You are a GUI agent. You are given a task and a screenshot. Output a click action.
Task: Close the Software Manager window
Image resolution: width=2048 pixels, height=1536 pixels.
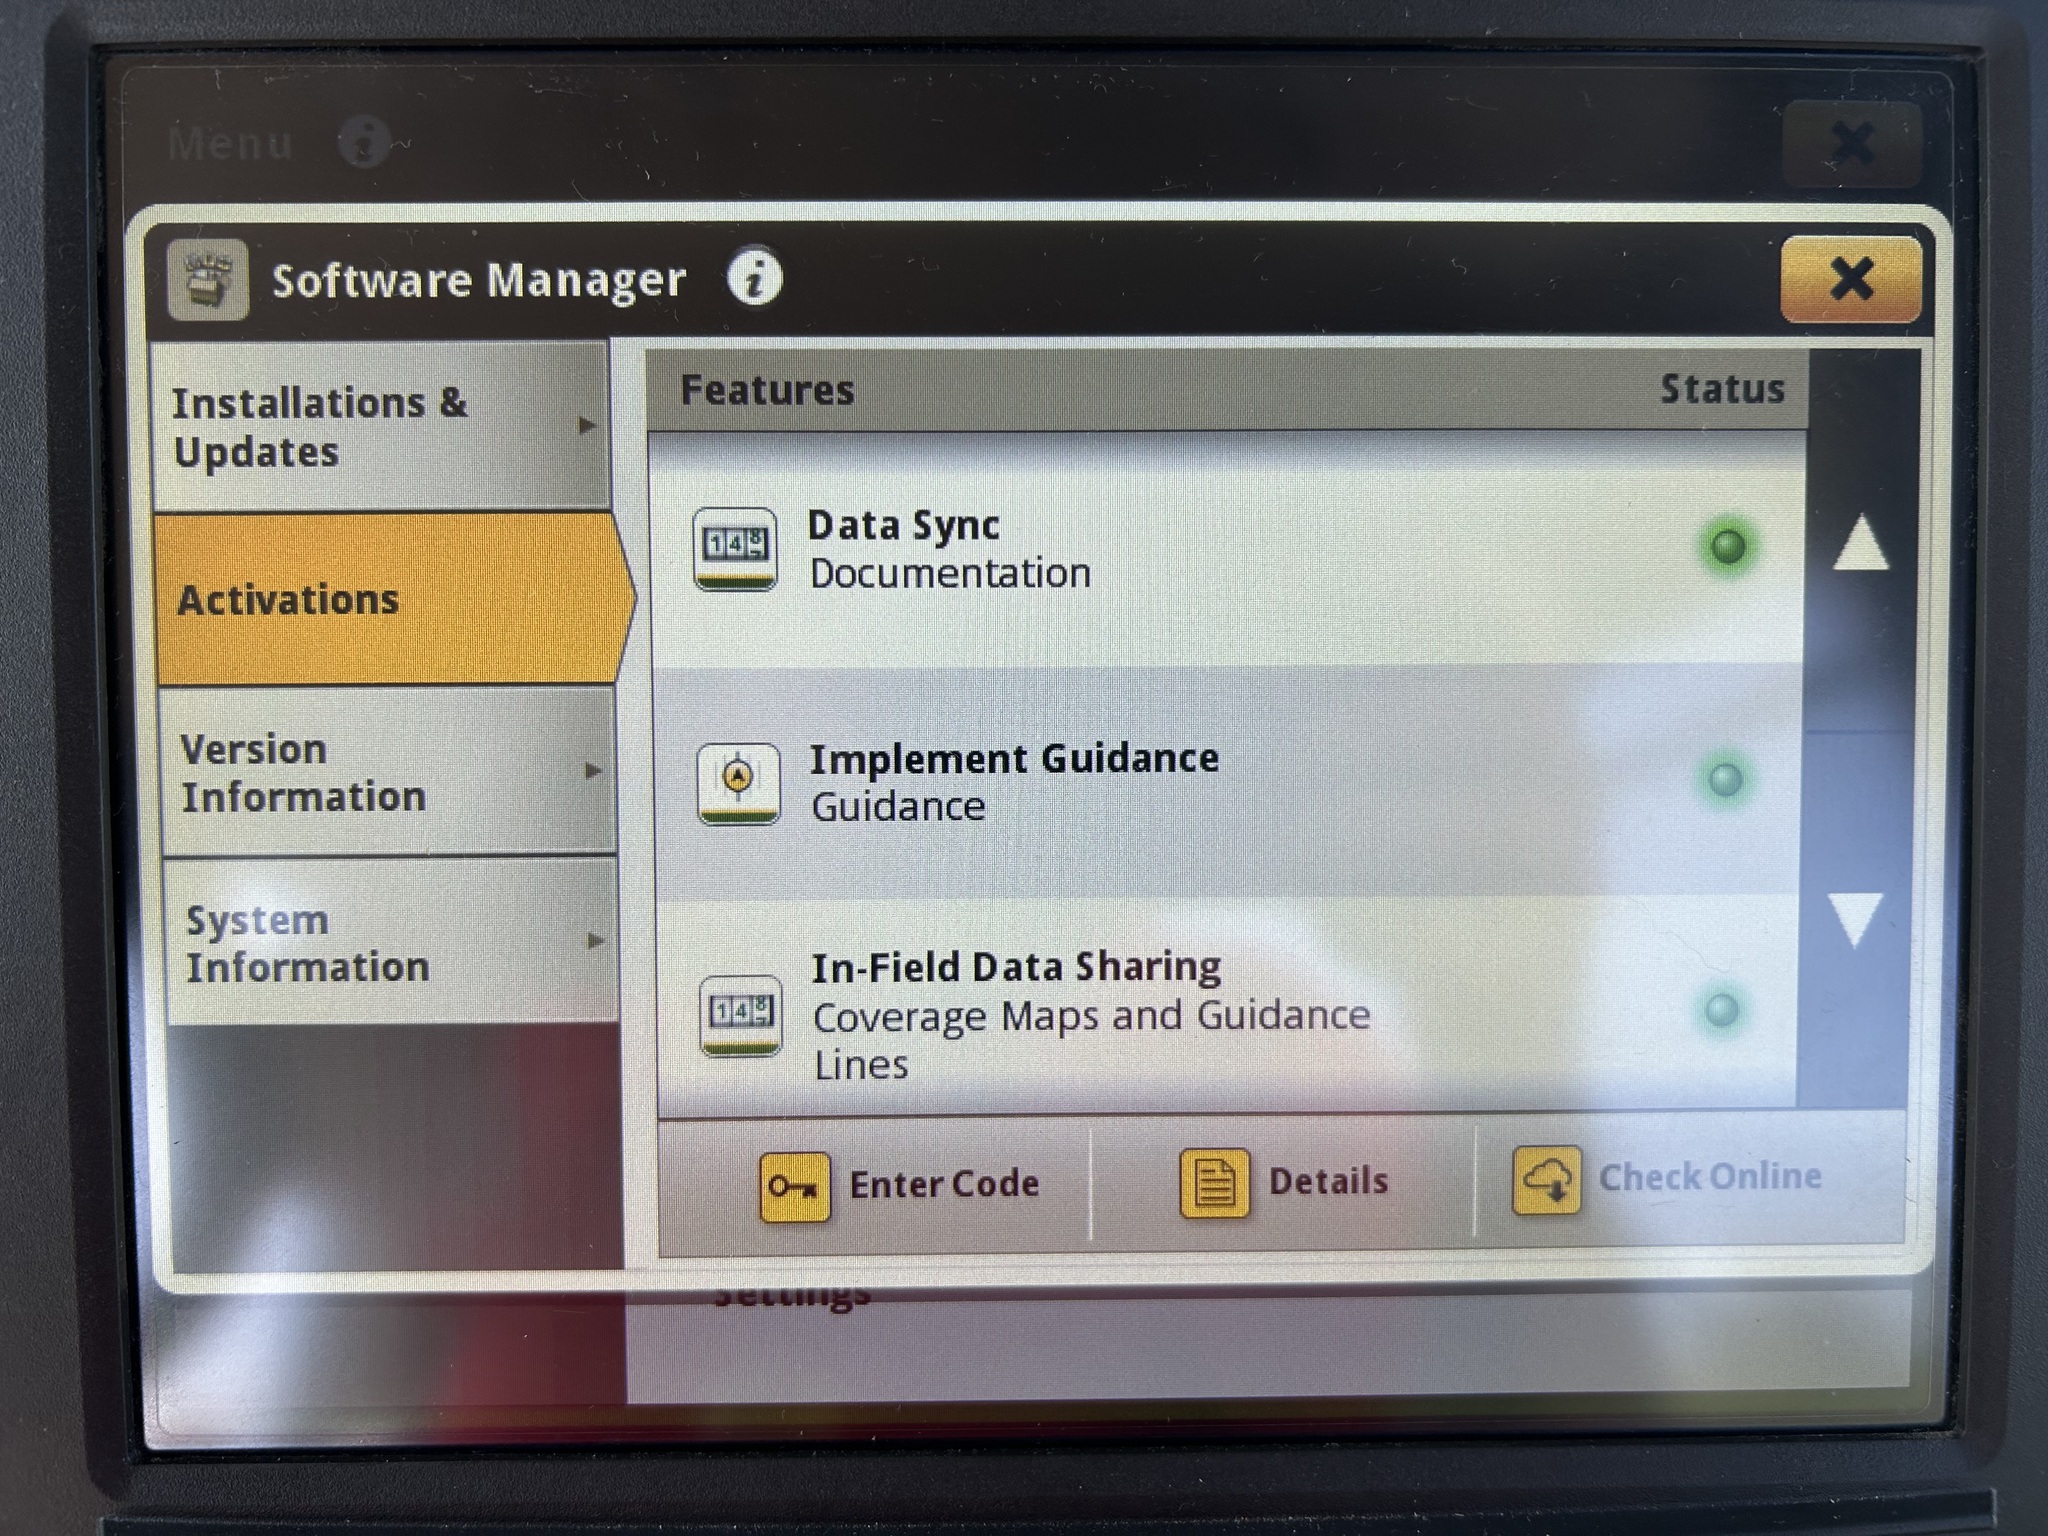coord(1850,279)
